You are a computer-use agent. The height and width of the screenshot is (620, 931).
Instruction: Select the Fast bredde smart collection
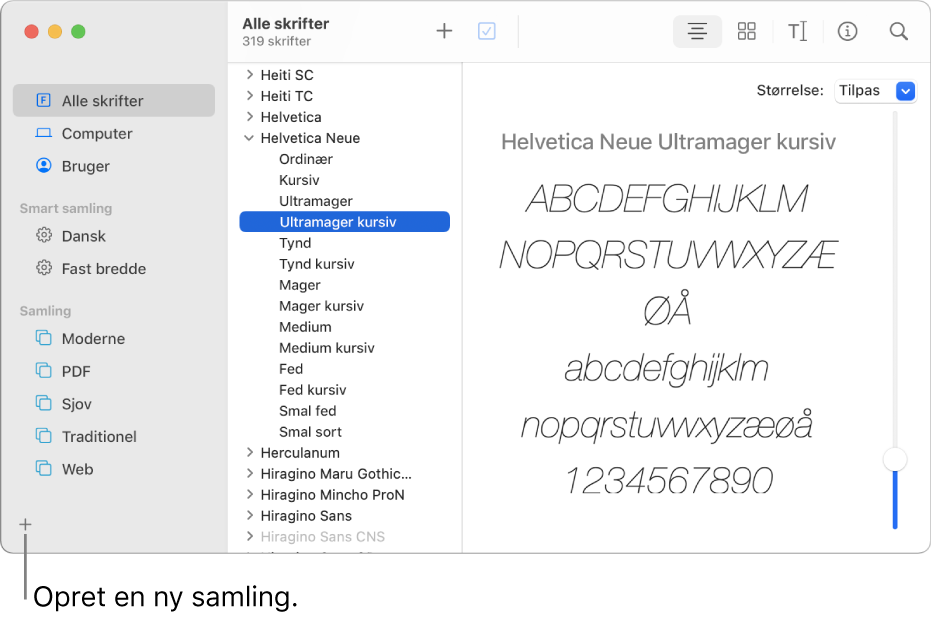click(103, 268)
